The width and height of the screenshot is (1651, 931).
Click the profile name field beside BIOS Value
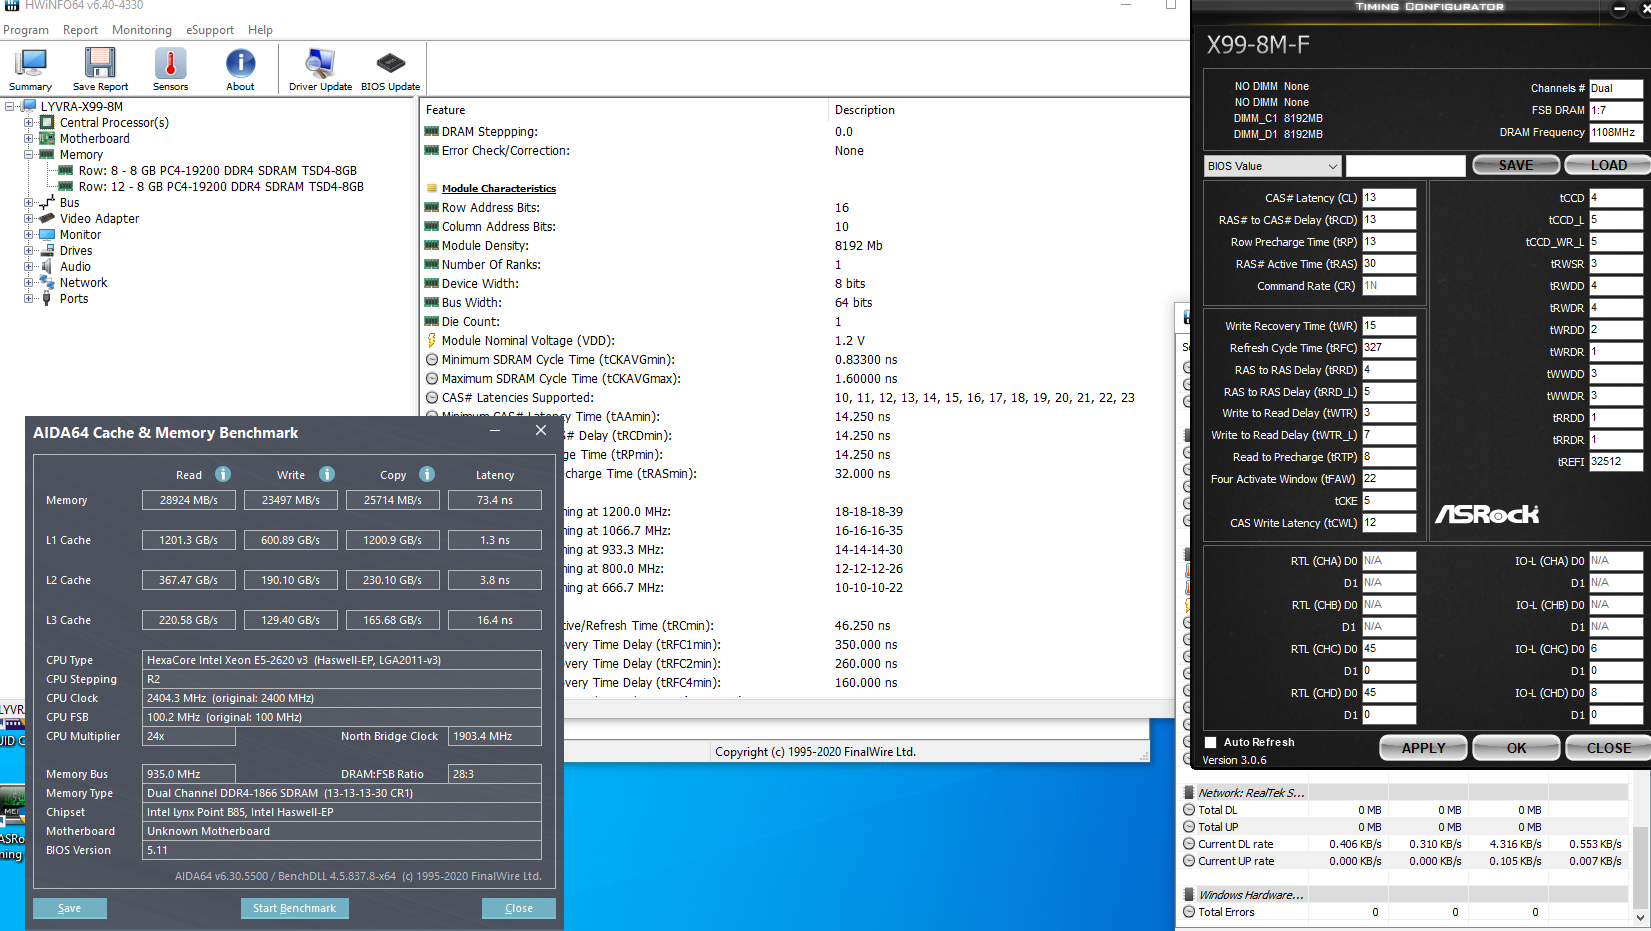click(1406, 166)
